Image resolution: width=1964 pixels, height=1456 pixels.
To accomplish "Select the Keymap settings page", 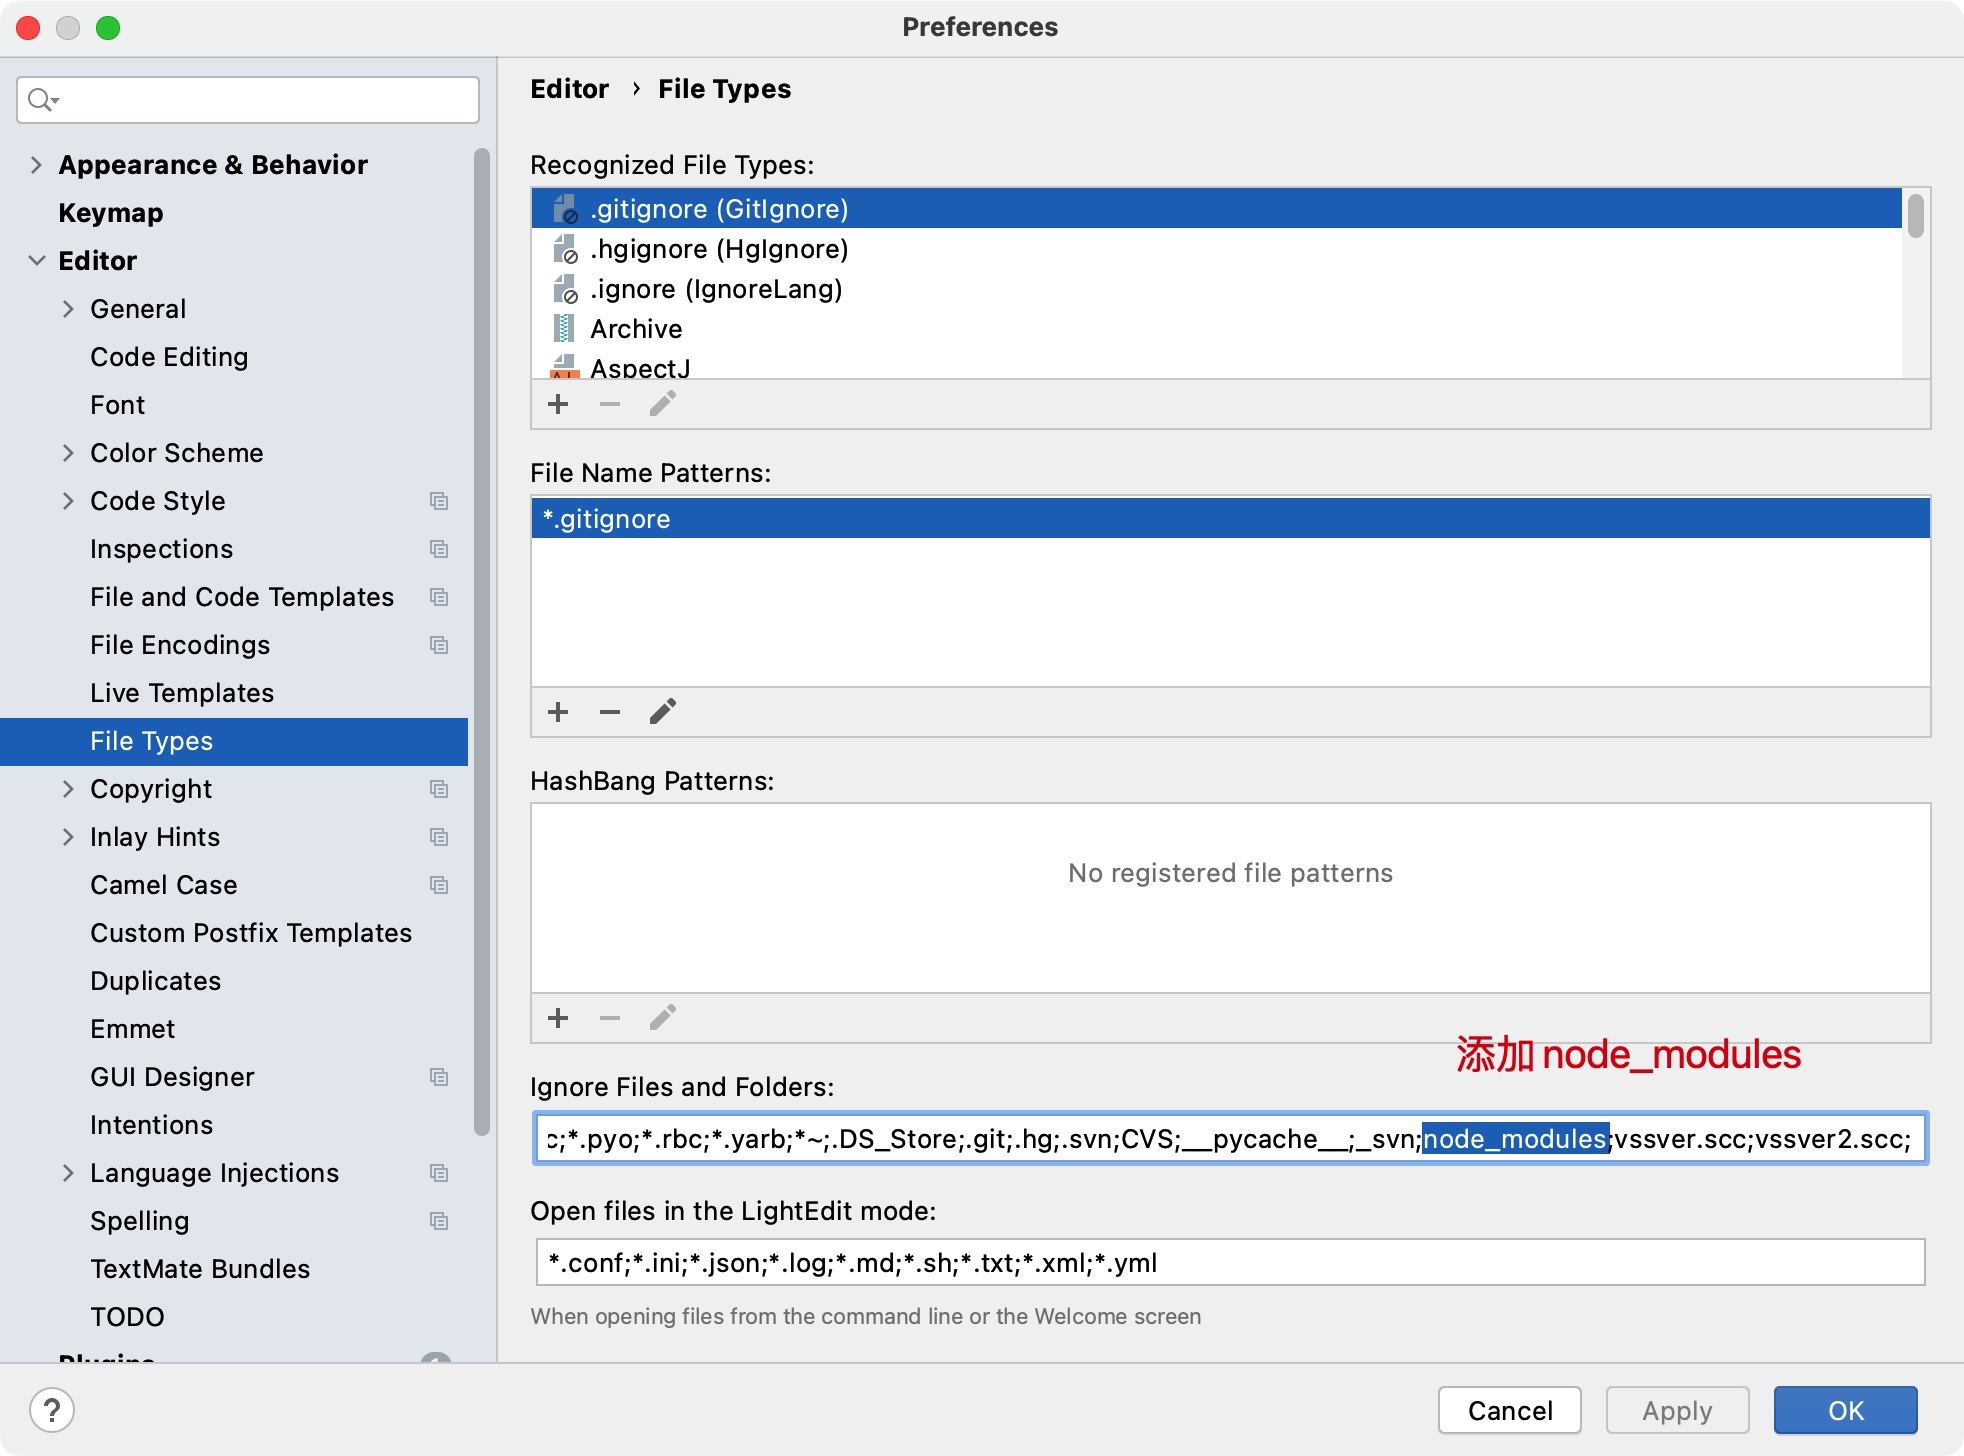I will pyautogui.click(x=111, y=213).
